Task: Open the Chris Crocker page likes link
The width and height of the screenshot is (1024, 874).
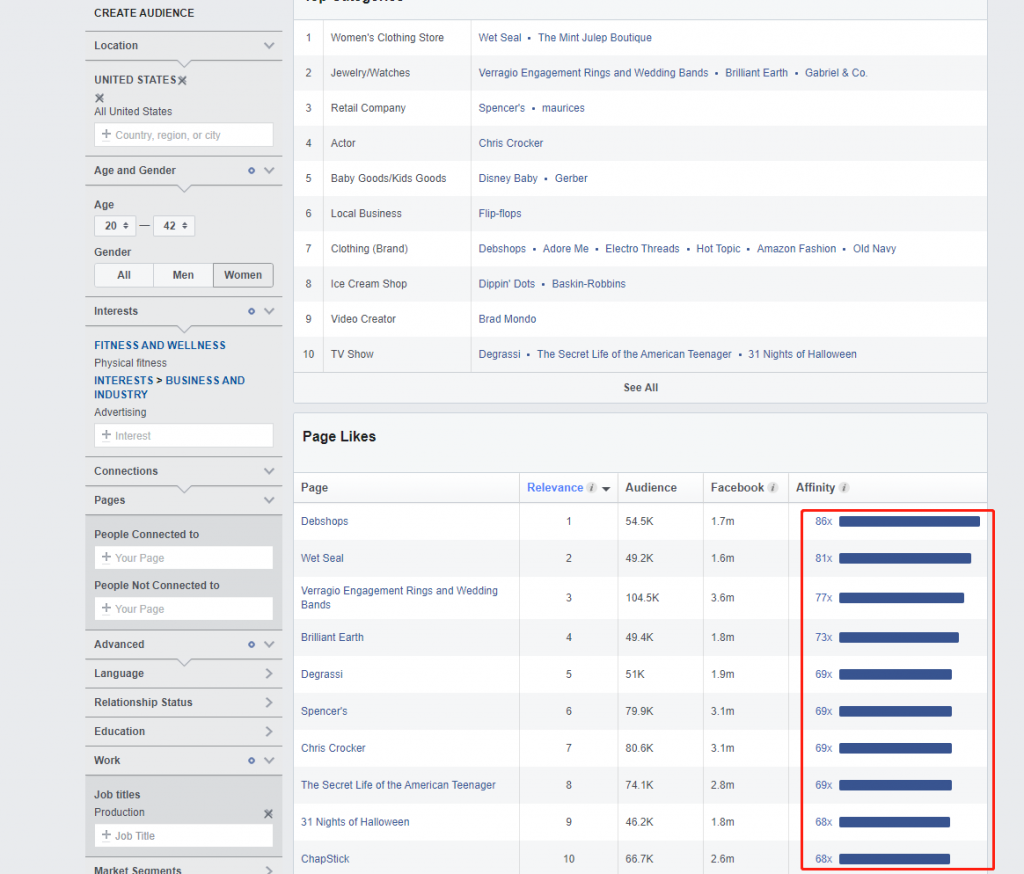Action: [333, 749]
